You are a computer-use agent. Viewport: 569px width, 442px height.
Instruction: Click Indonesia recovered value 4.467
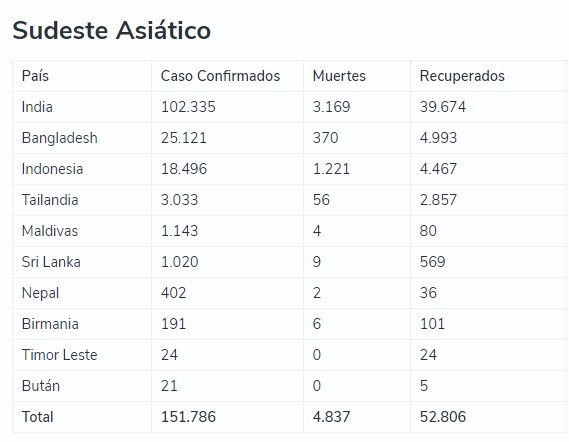[438, 169]
